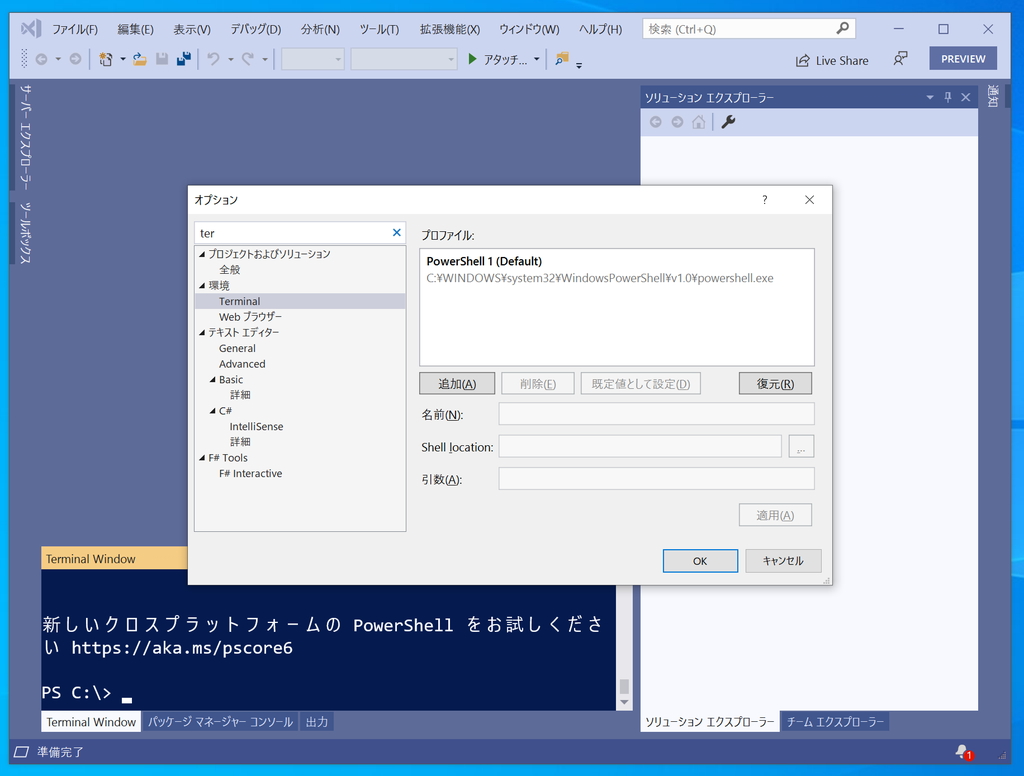1024x776 pixels.
Task: Click the Open File folder icon
Action: tap(138, 59)
